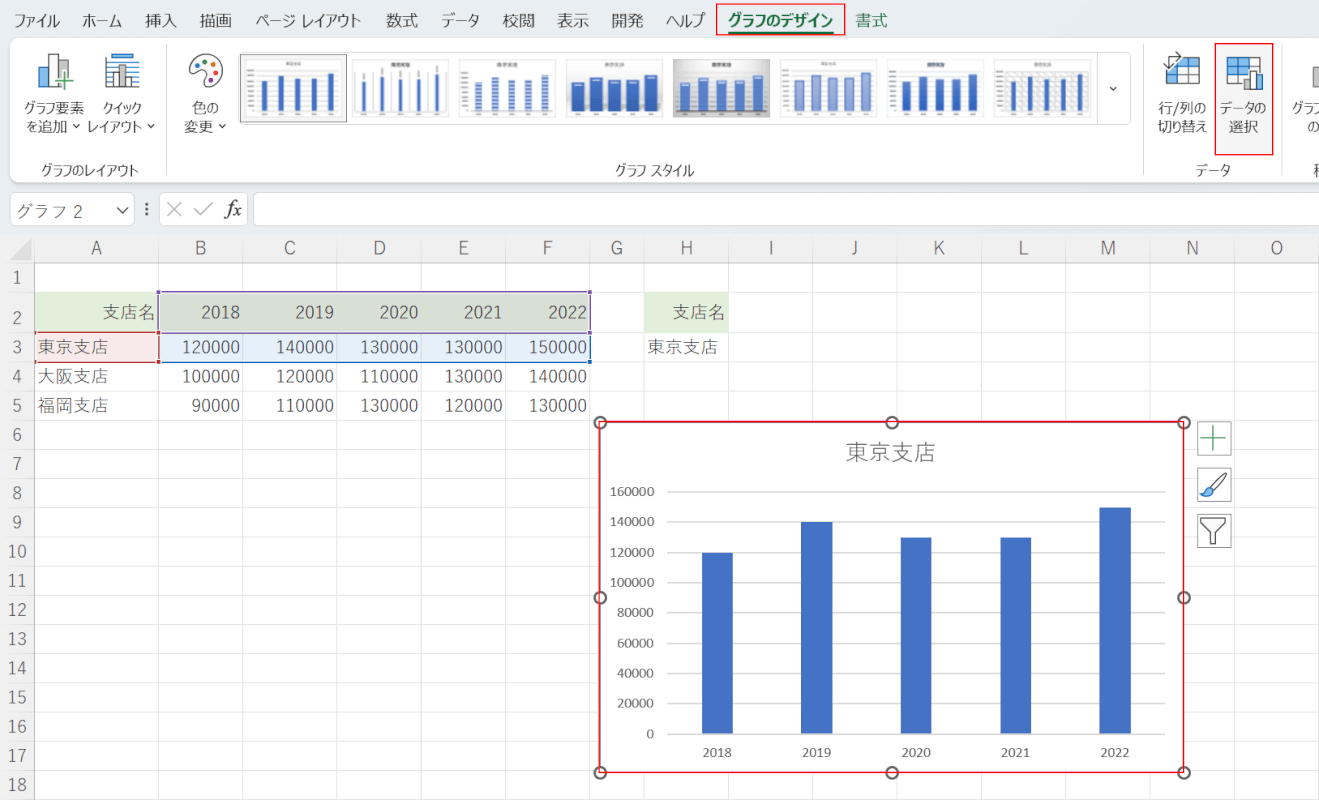
Task: Click the green plus chart elements button
Action: (1214, 438)
